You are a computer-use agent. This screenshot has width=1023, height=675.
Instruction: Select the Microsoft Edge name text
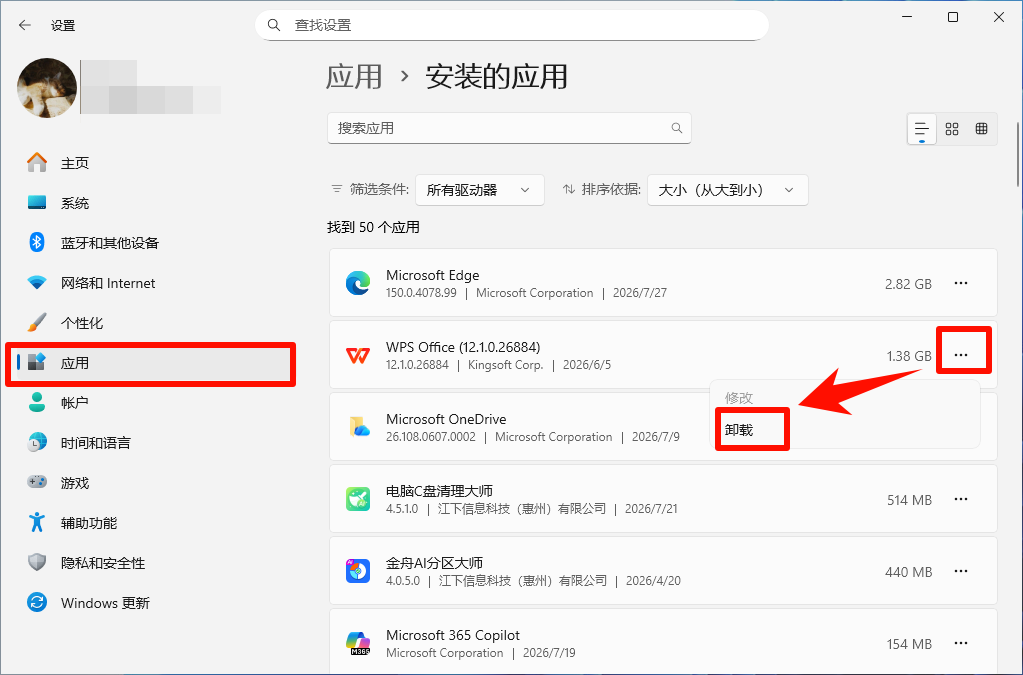(433, 275)
